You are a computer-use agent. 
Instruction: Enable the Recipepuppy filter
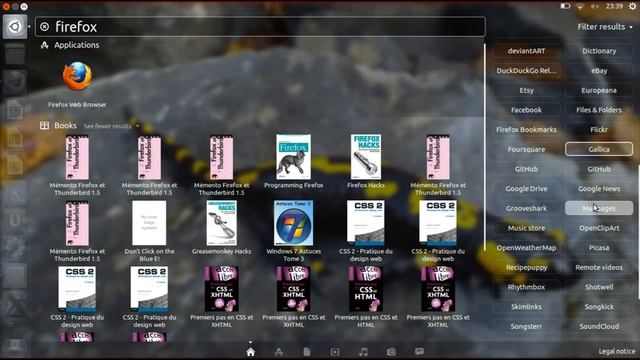[x=526, y=267]
